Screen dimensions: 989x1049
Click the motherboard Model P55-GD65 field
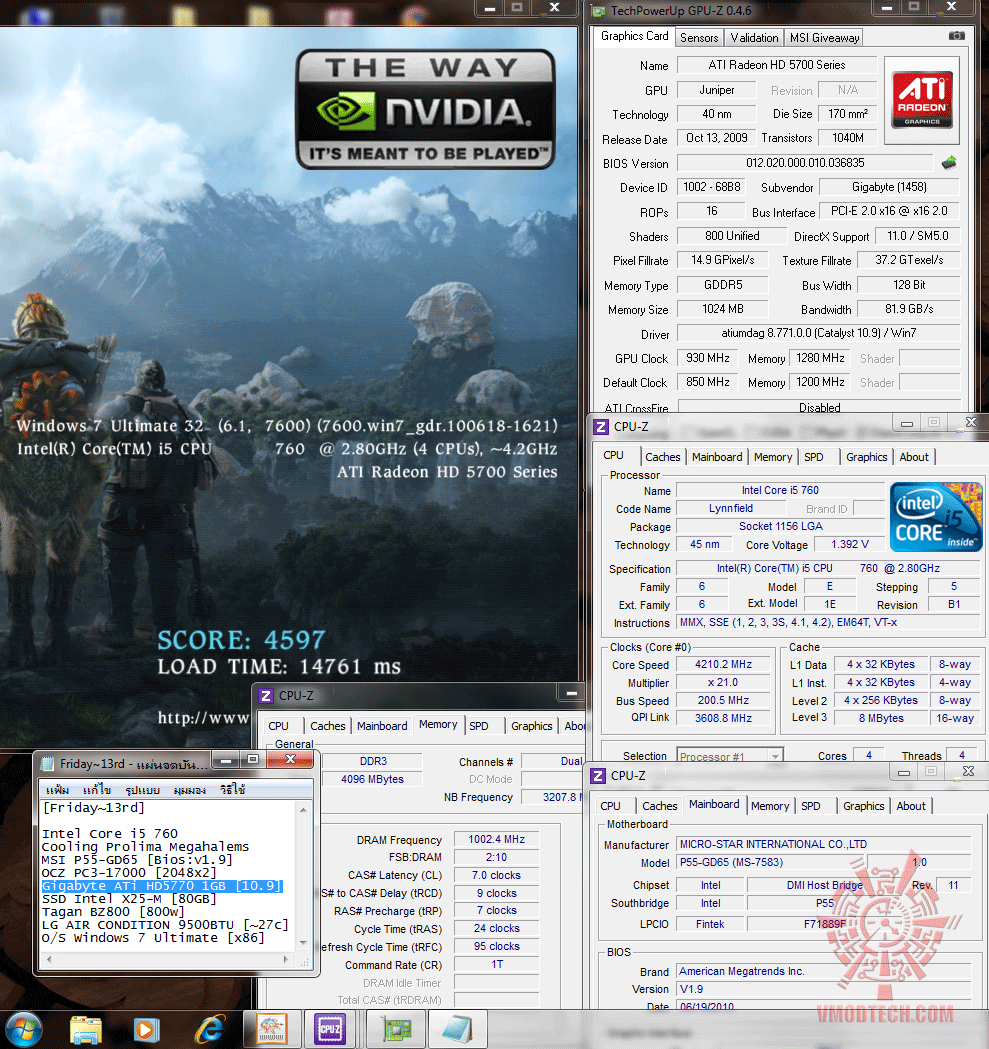771,862
